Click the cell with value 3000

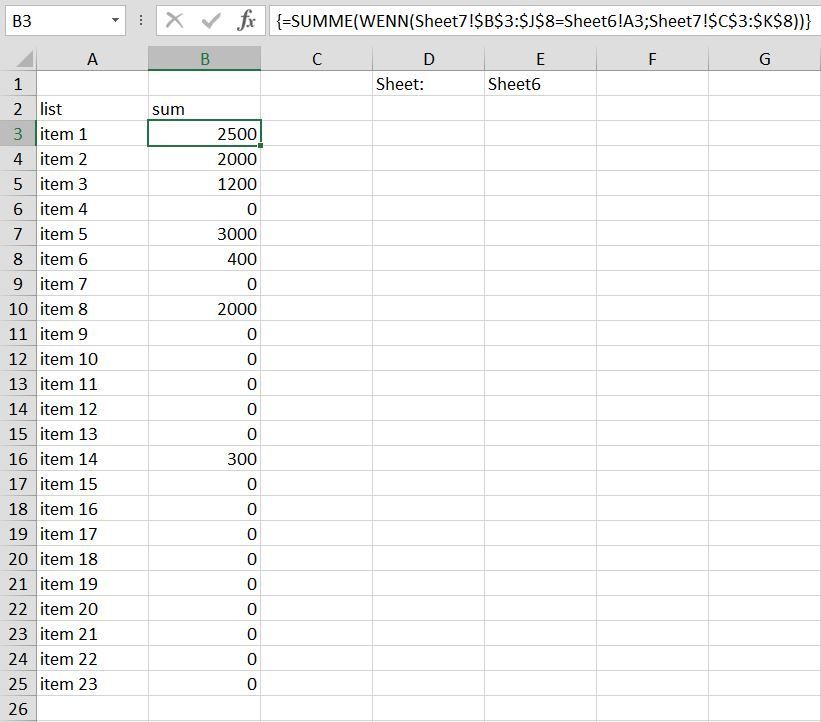click(x=204, y=233)
